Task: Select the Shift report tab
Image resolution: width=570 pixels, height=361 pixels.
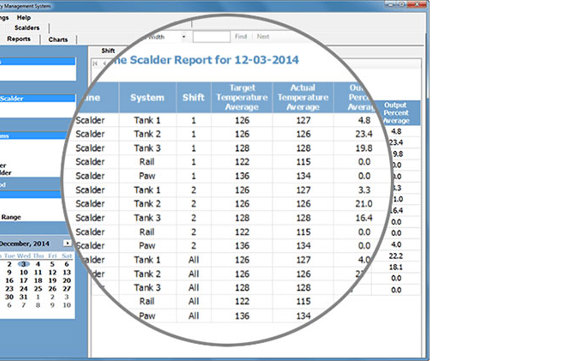Action: [108, 51]
